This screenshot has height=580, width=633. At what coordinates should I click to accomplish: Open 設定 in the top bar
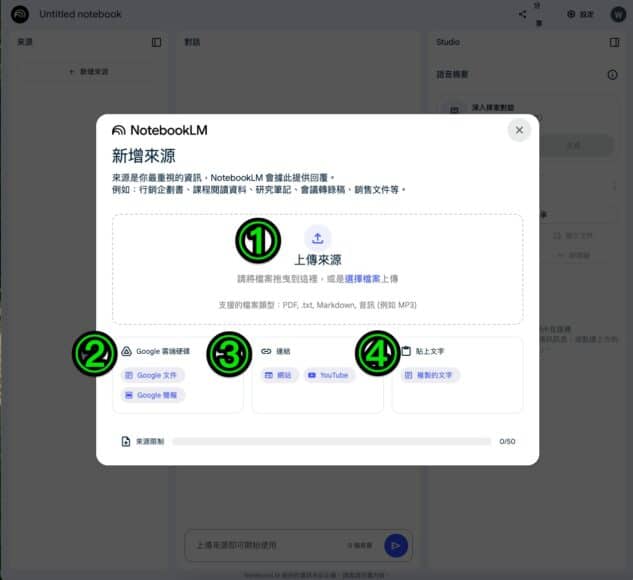click(578, 14)
